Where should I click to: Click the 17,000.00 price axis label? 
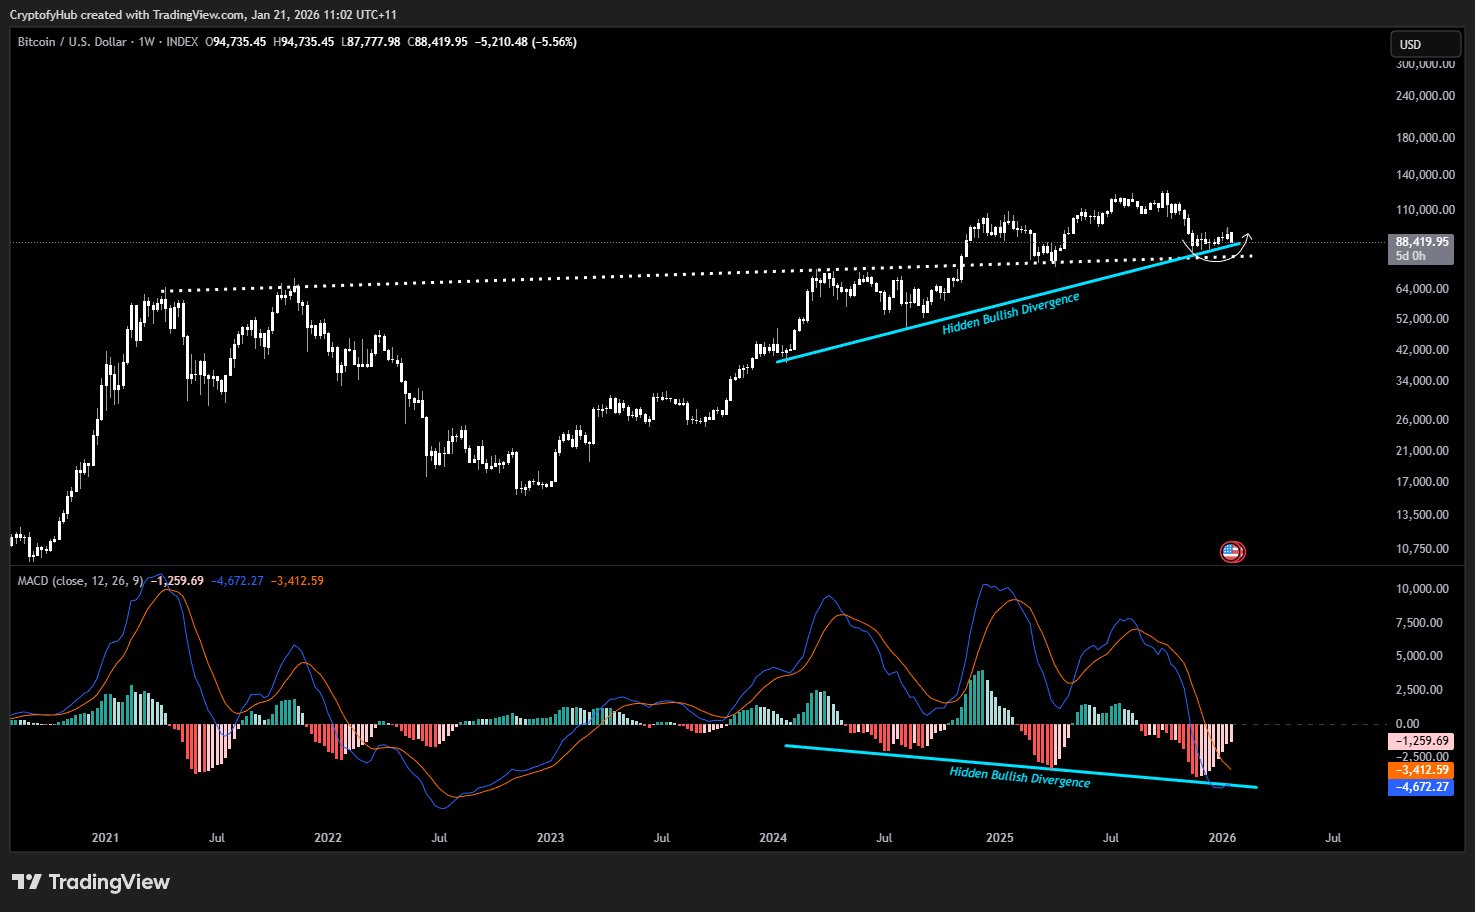(x=1422, y=482)
